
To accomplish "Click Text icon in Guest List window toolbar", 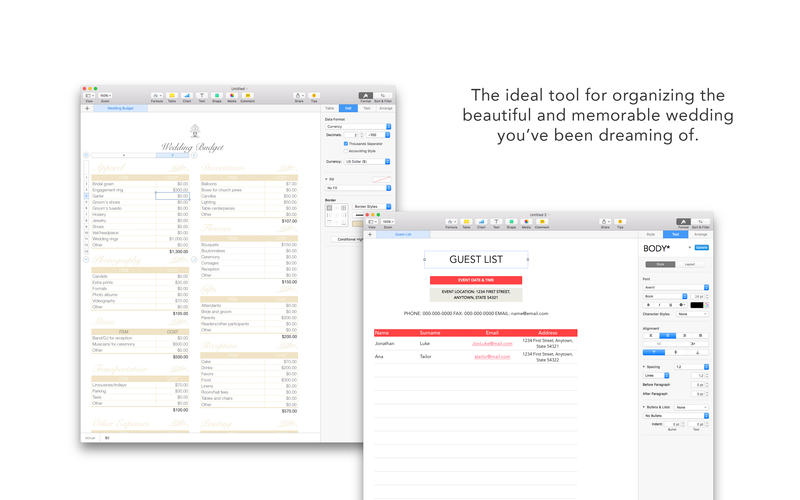I will (496, 221).
